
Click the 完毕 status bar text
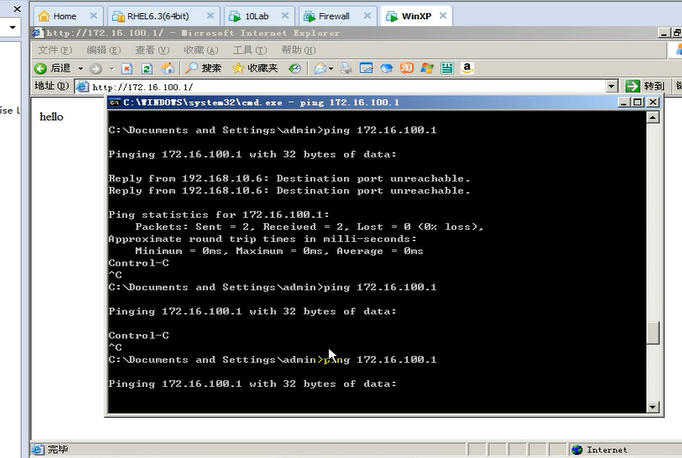click(58, 449)
